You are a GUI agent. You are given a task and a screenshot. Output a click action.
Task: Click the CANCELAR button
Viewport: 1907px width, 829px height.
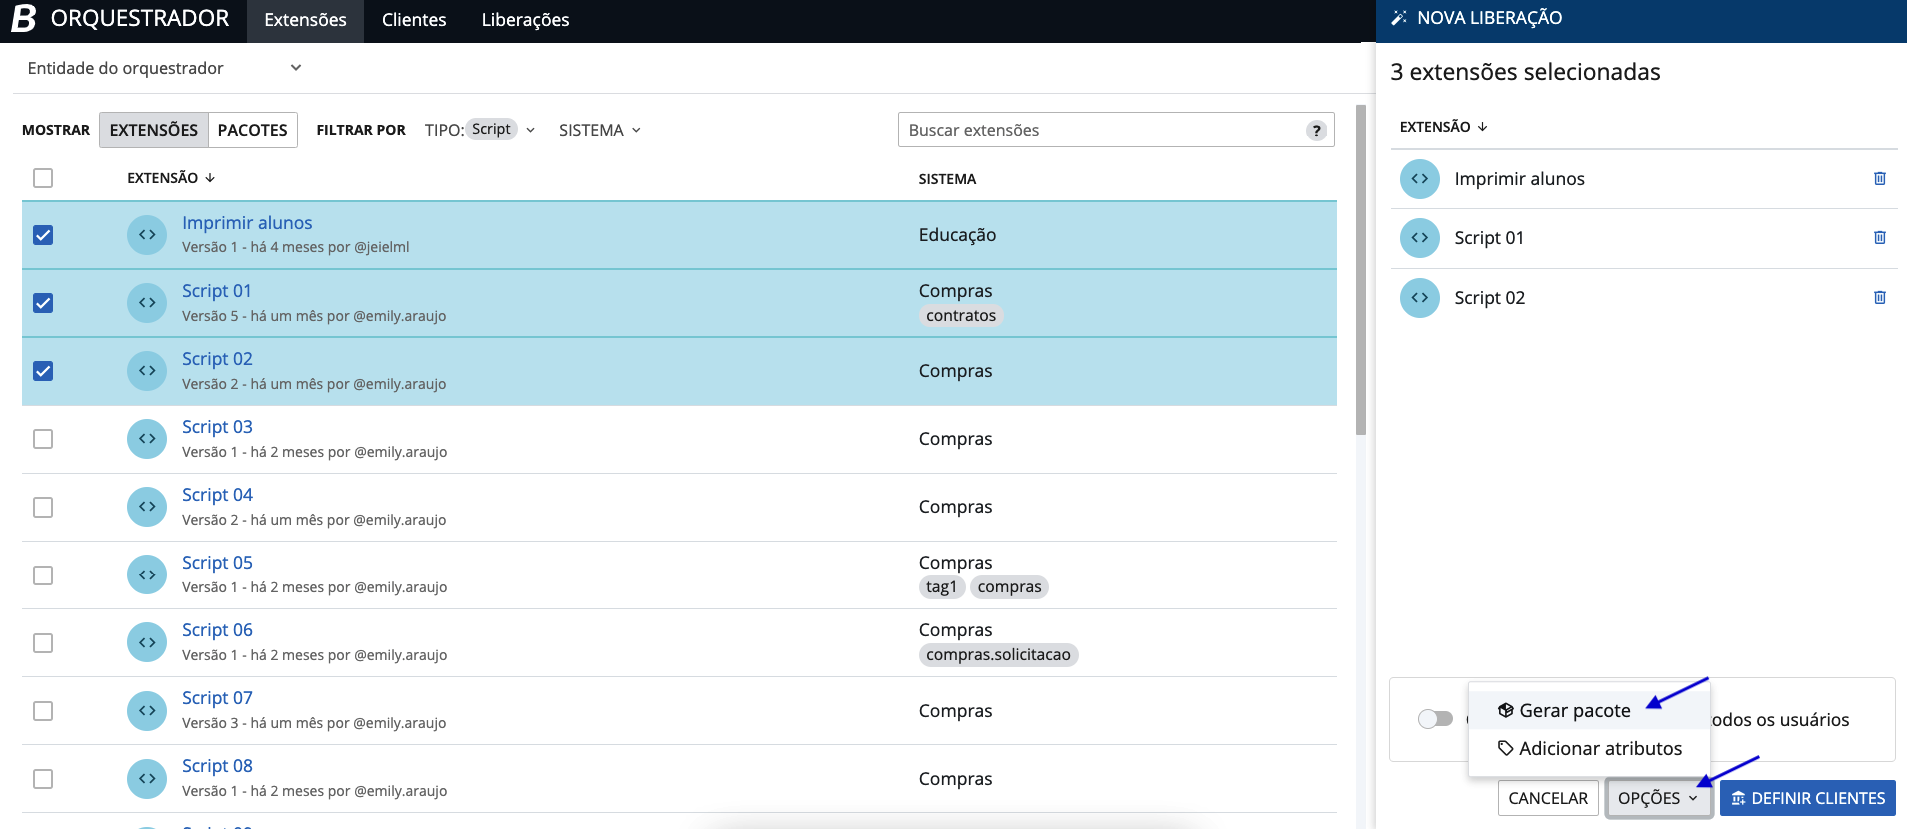(1548, 798)
